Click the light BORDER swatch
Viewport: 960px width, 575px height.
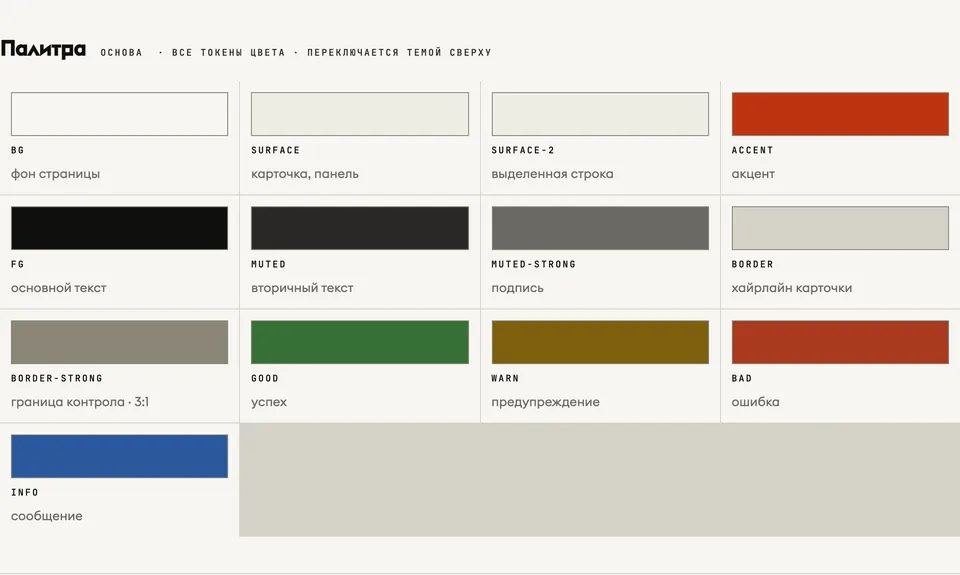click(x=840, y=228)
